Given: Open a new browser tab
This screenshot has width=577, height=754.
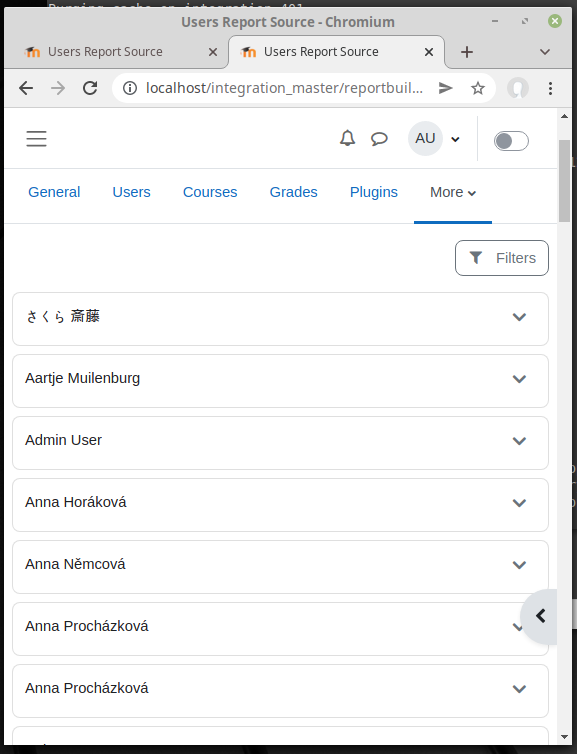Looking at the screenshot, I should point(467,52).
